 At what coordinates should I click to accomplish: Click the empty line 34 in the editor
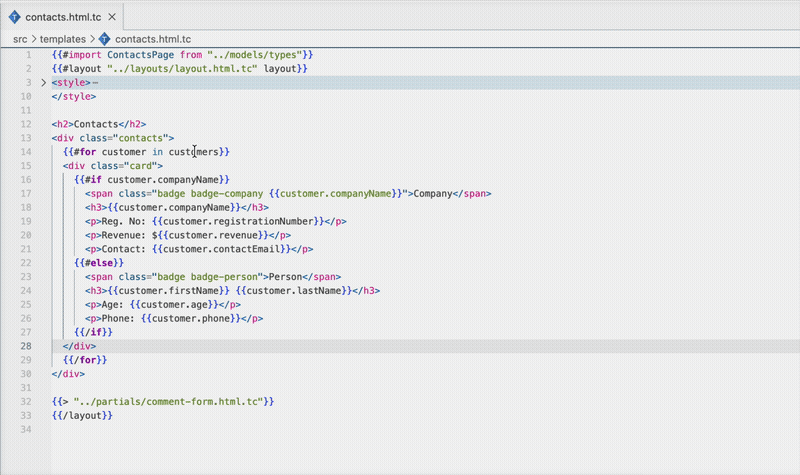tap(426, 429)
